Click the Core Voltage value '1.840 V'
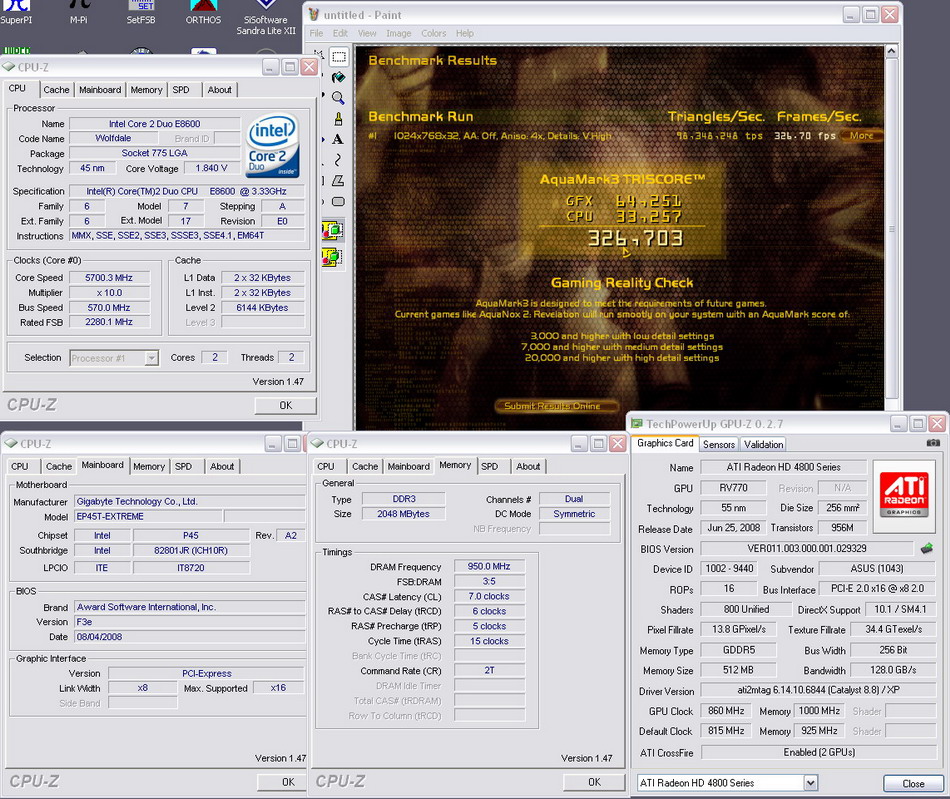 (211, 168)
